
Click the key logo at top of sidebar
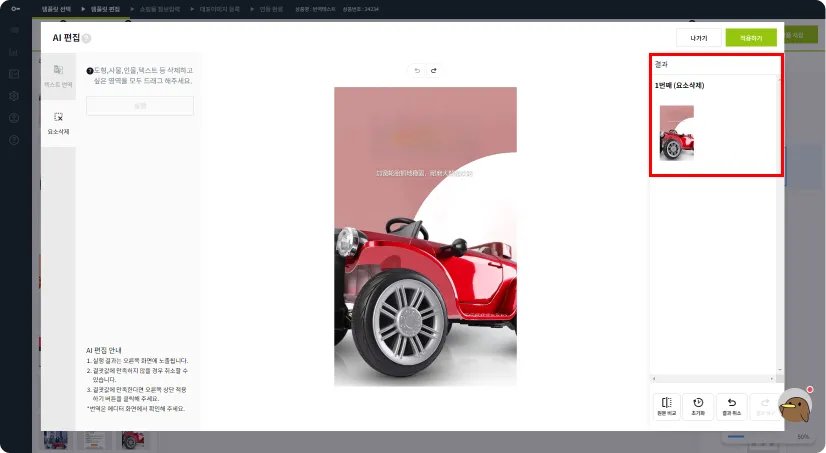15,9
